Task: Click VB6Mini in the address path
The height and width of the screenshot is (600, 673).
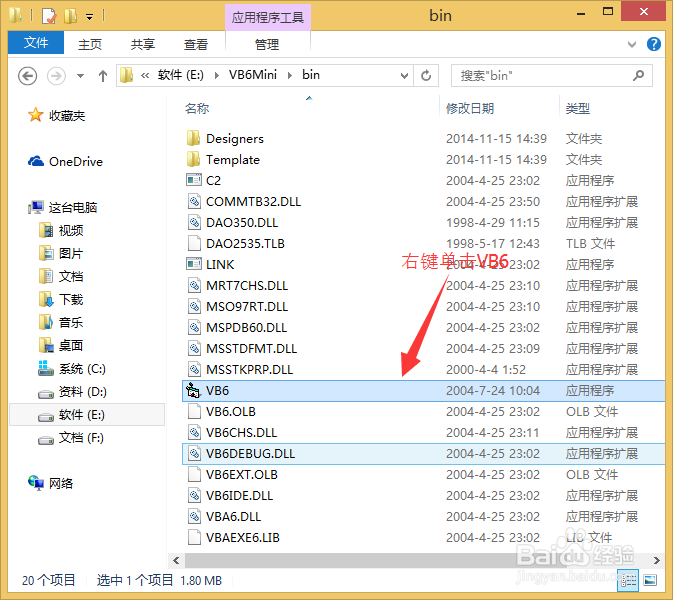Action: (253, 75)
